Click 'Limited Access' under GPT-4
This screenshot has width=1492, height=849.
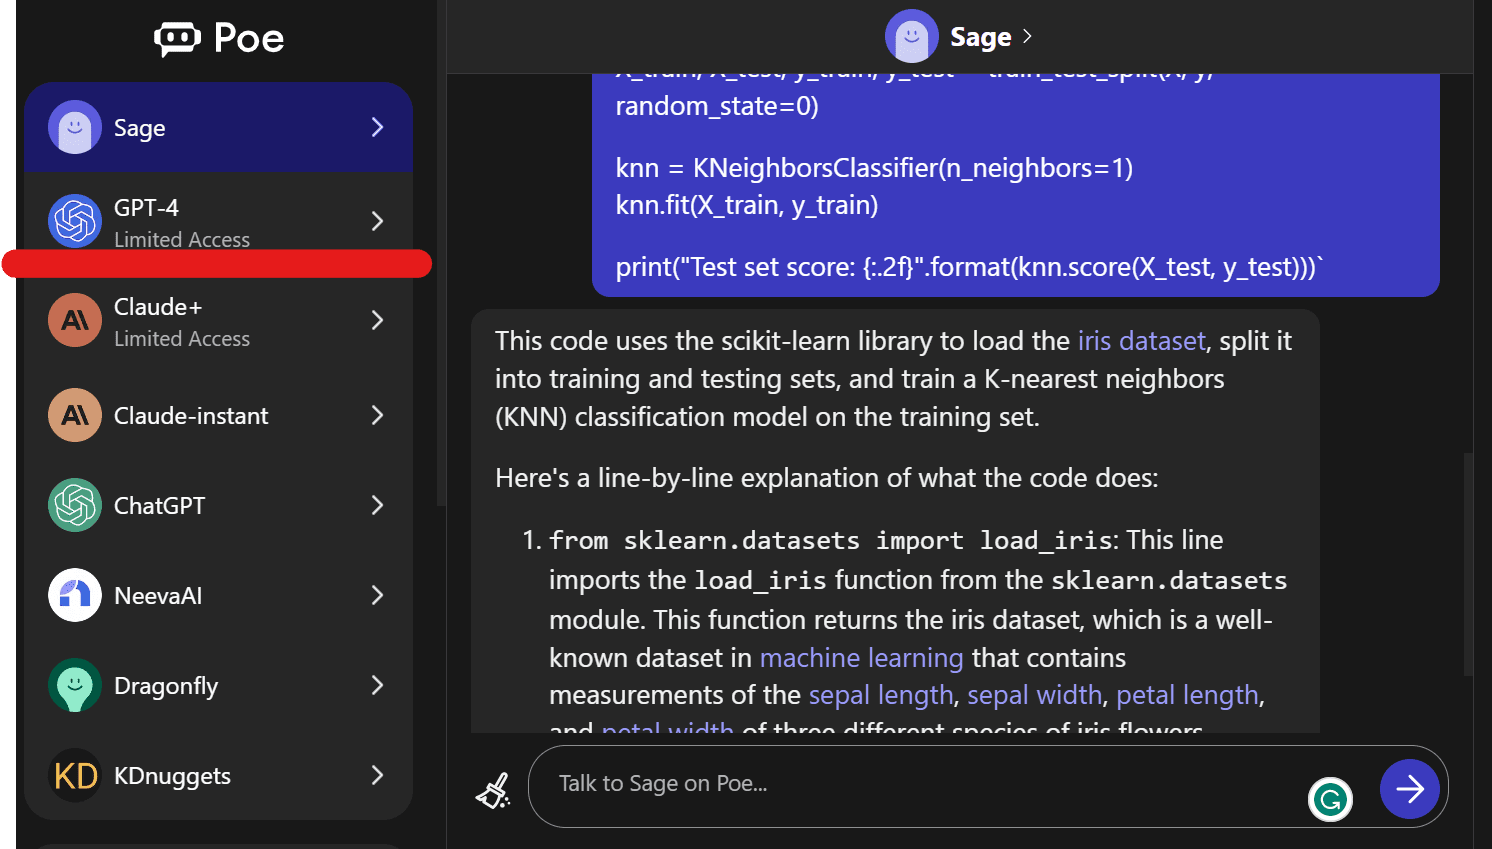[x=182, y=240]
